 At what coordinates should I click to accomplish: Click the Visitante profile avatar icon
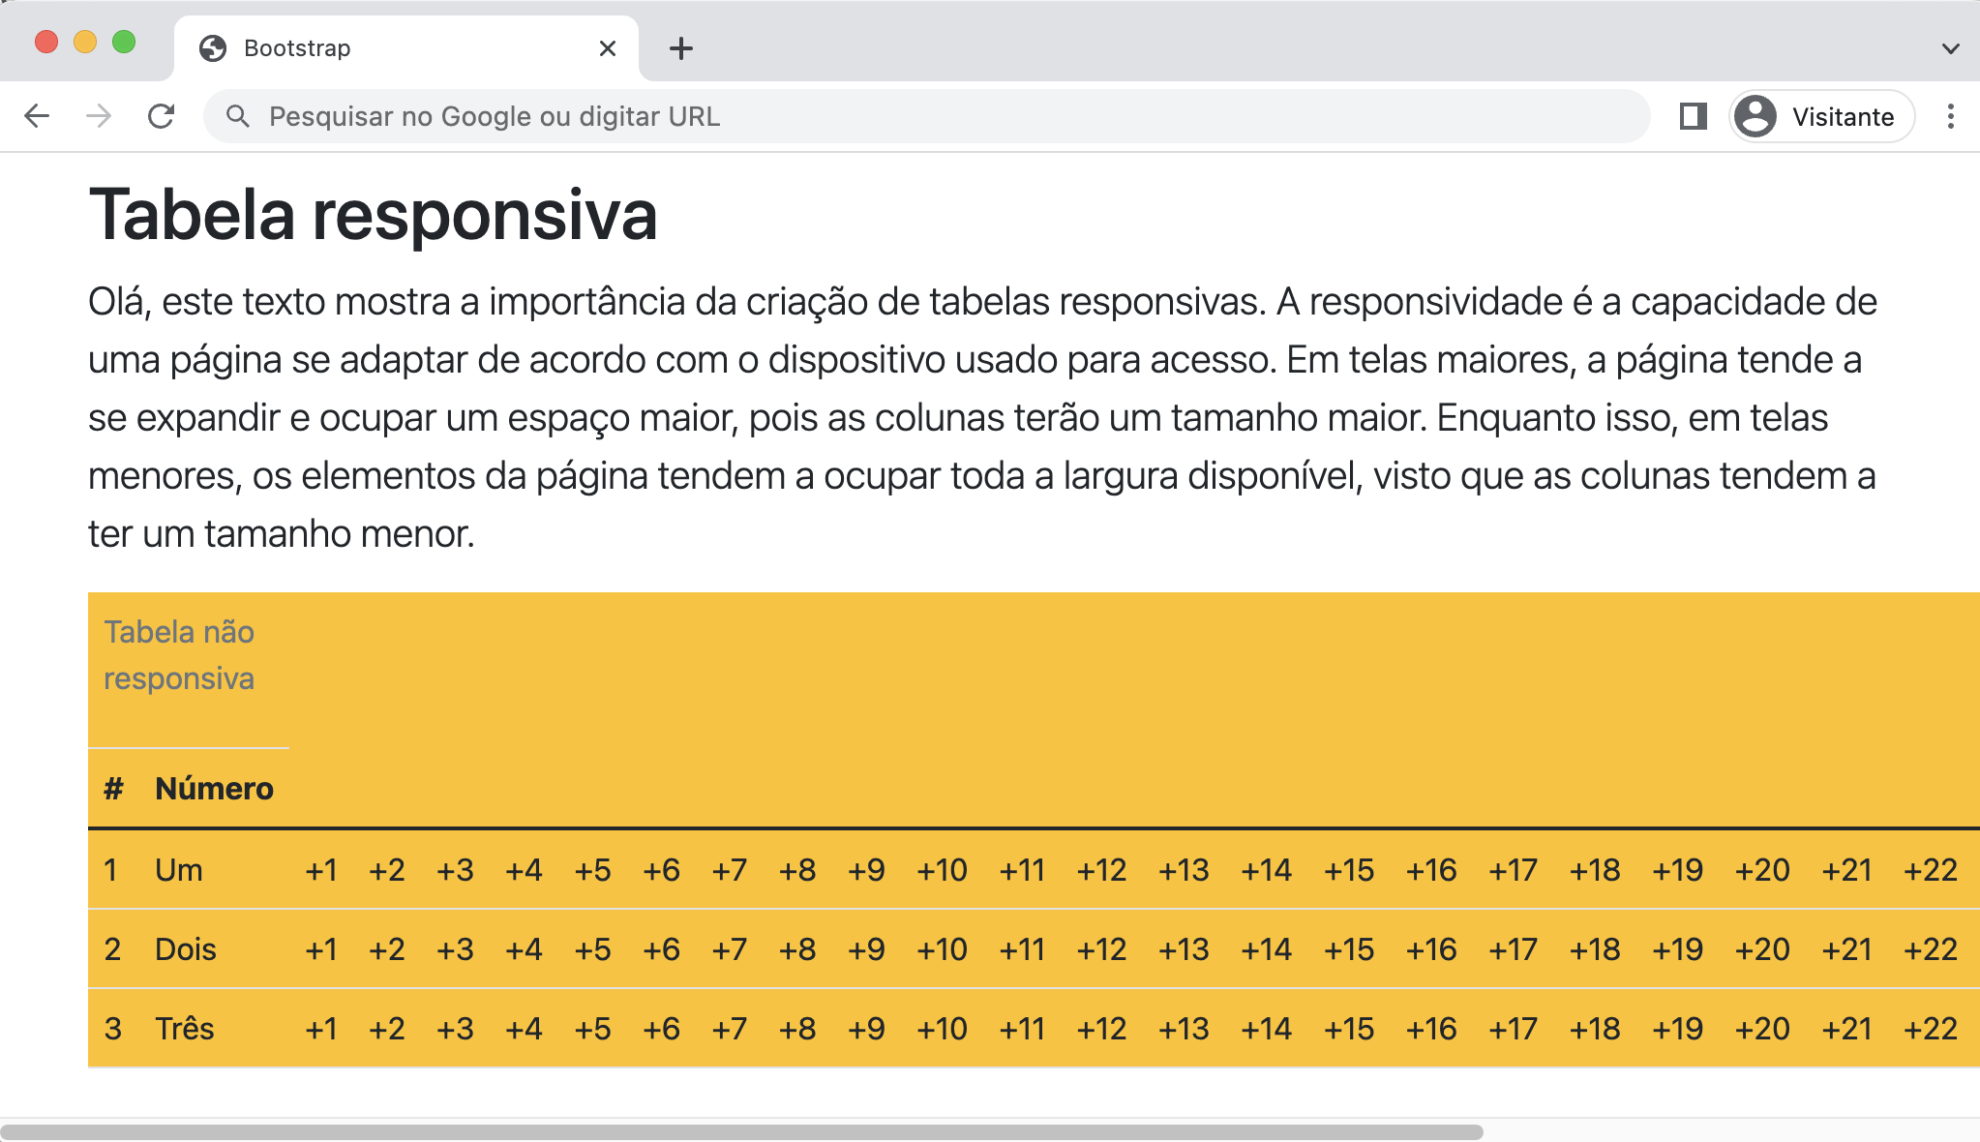(1756, 116)
